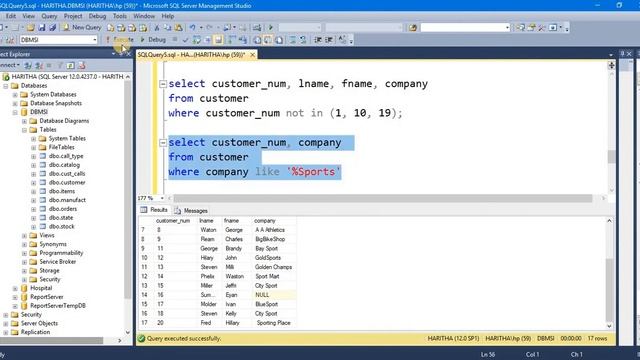Image resolution: width=640 pixels, height=360 pixels.
Task: Select the Server Objects folder
Action: point(39,323)
